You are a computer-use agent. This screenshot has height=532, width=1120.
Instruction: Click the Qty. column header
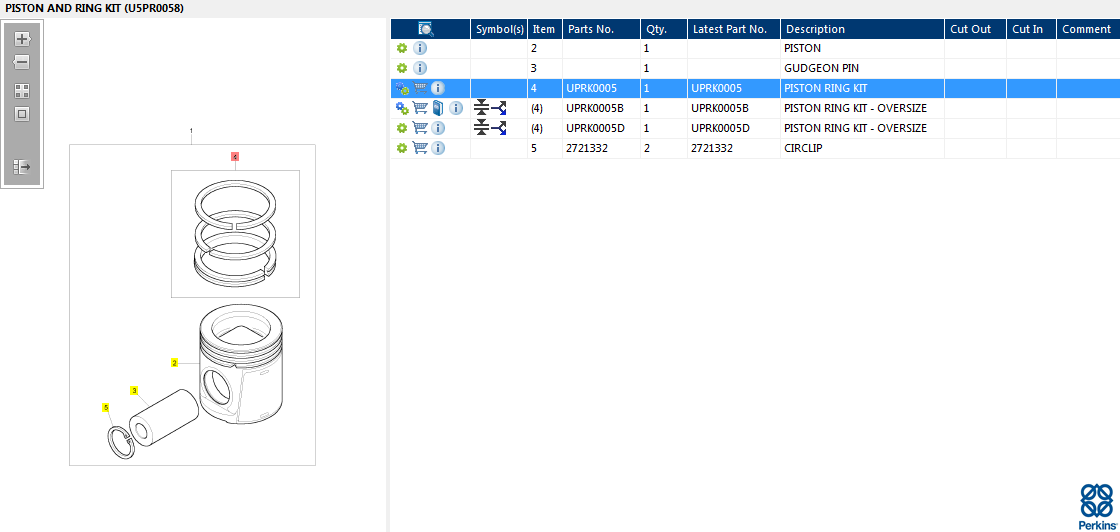(664, 29)
